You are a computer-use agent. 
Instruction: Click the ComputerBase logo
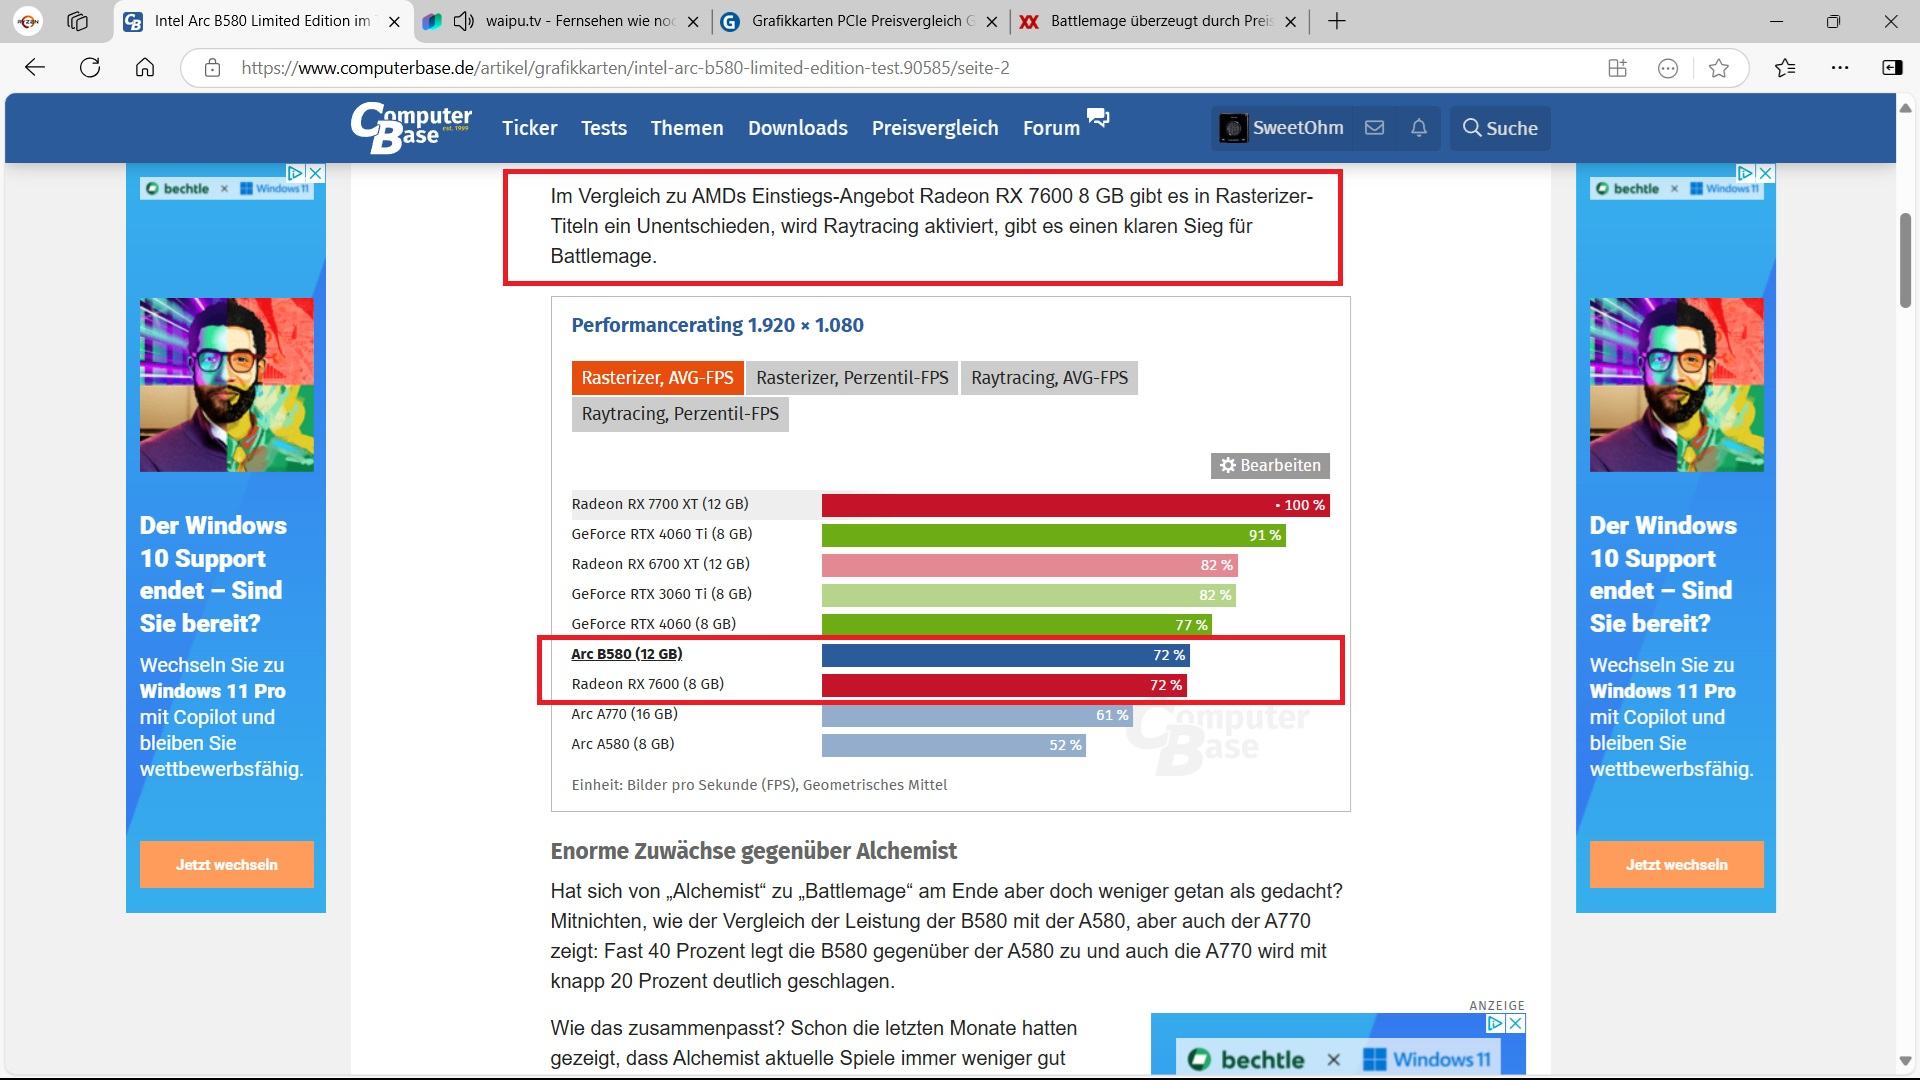[411, 128]
